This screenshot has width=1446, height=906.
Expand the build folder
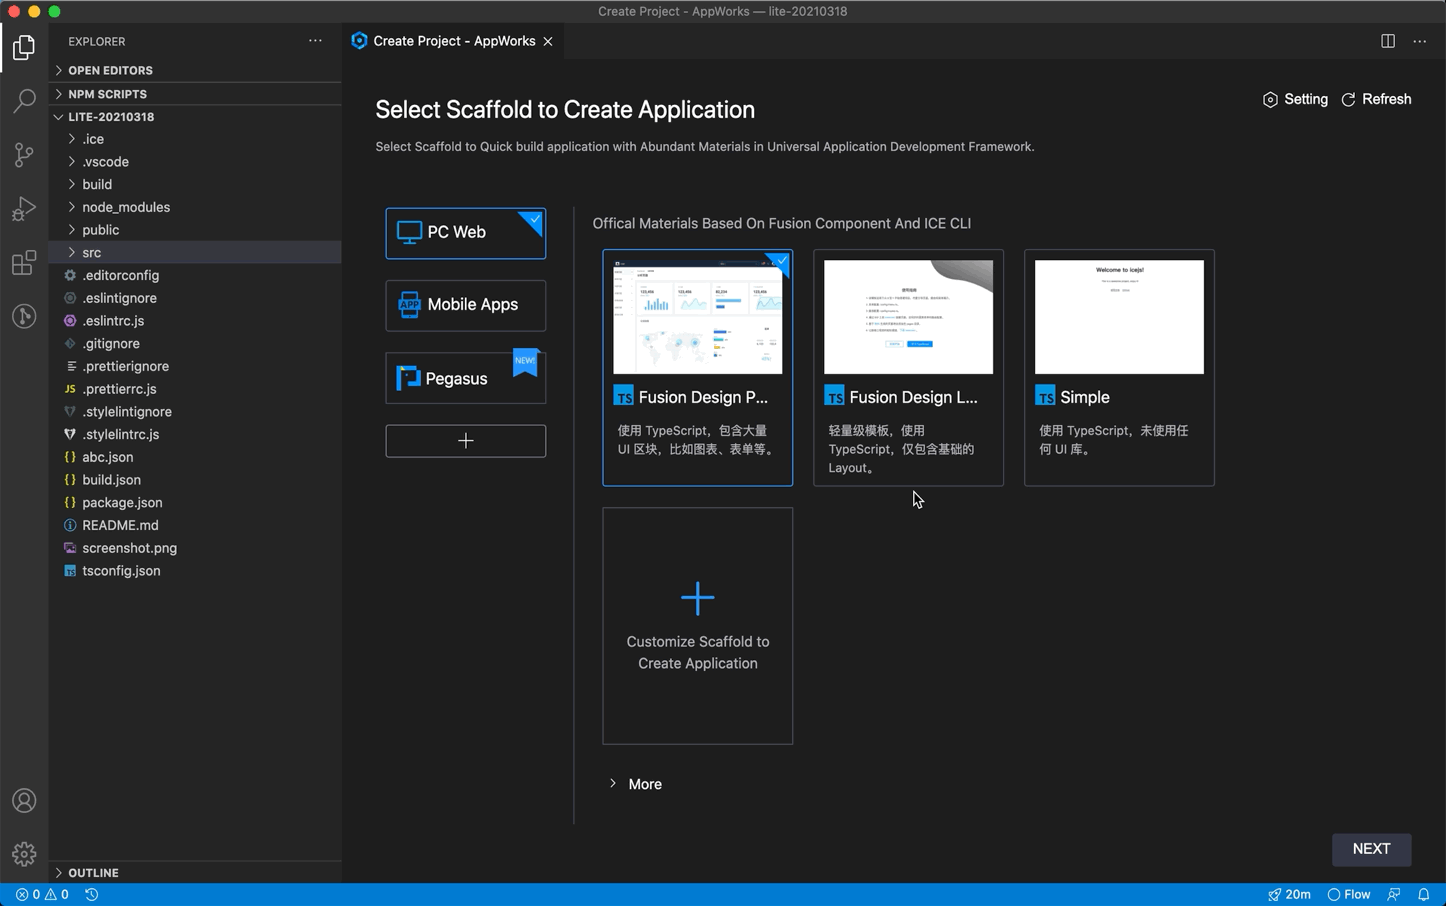click(x=195, y=185)
